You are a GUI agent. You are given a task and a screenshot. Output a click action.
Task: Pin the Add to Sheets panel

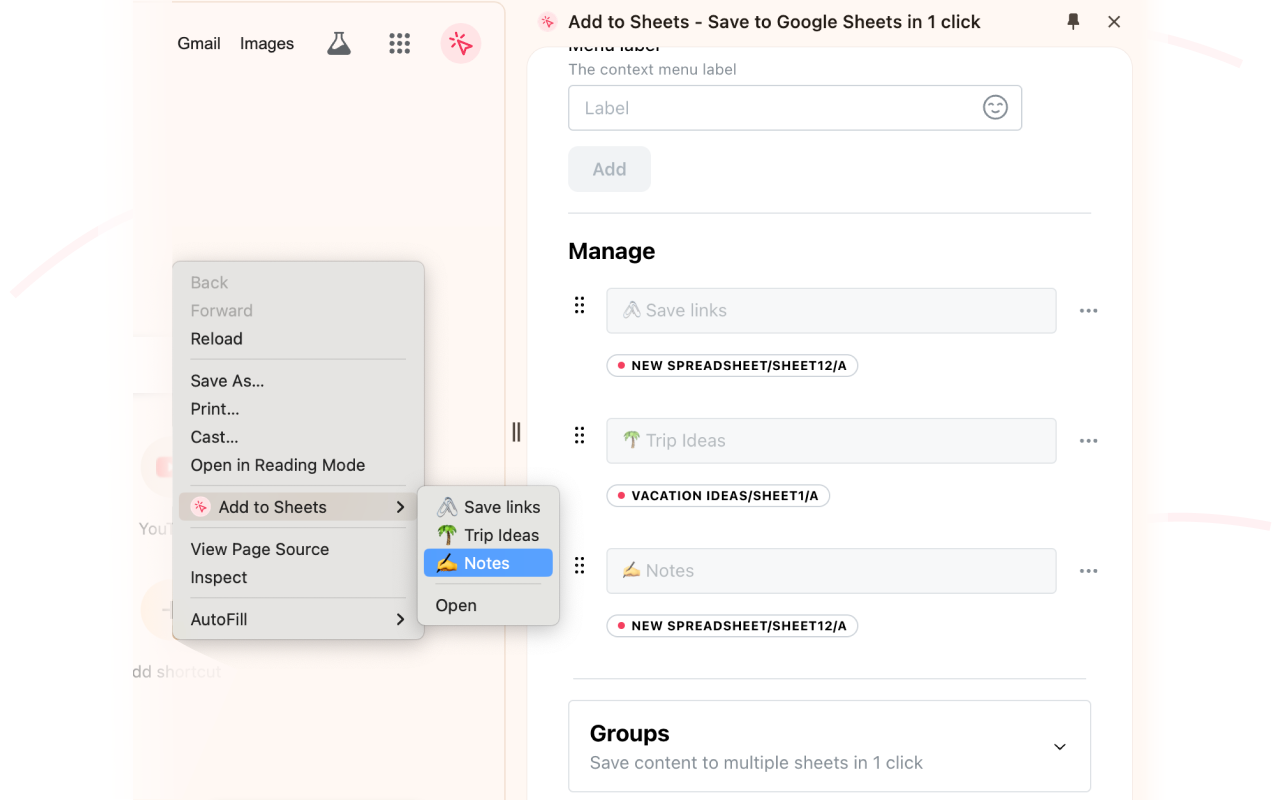[1073, 21]
